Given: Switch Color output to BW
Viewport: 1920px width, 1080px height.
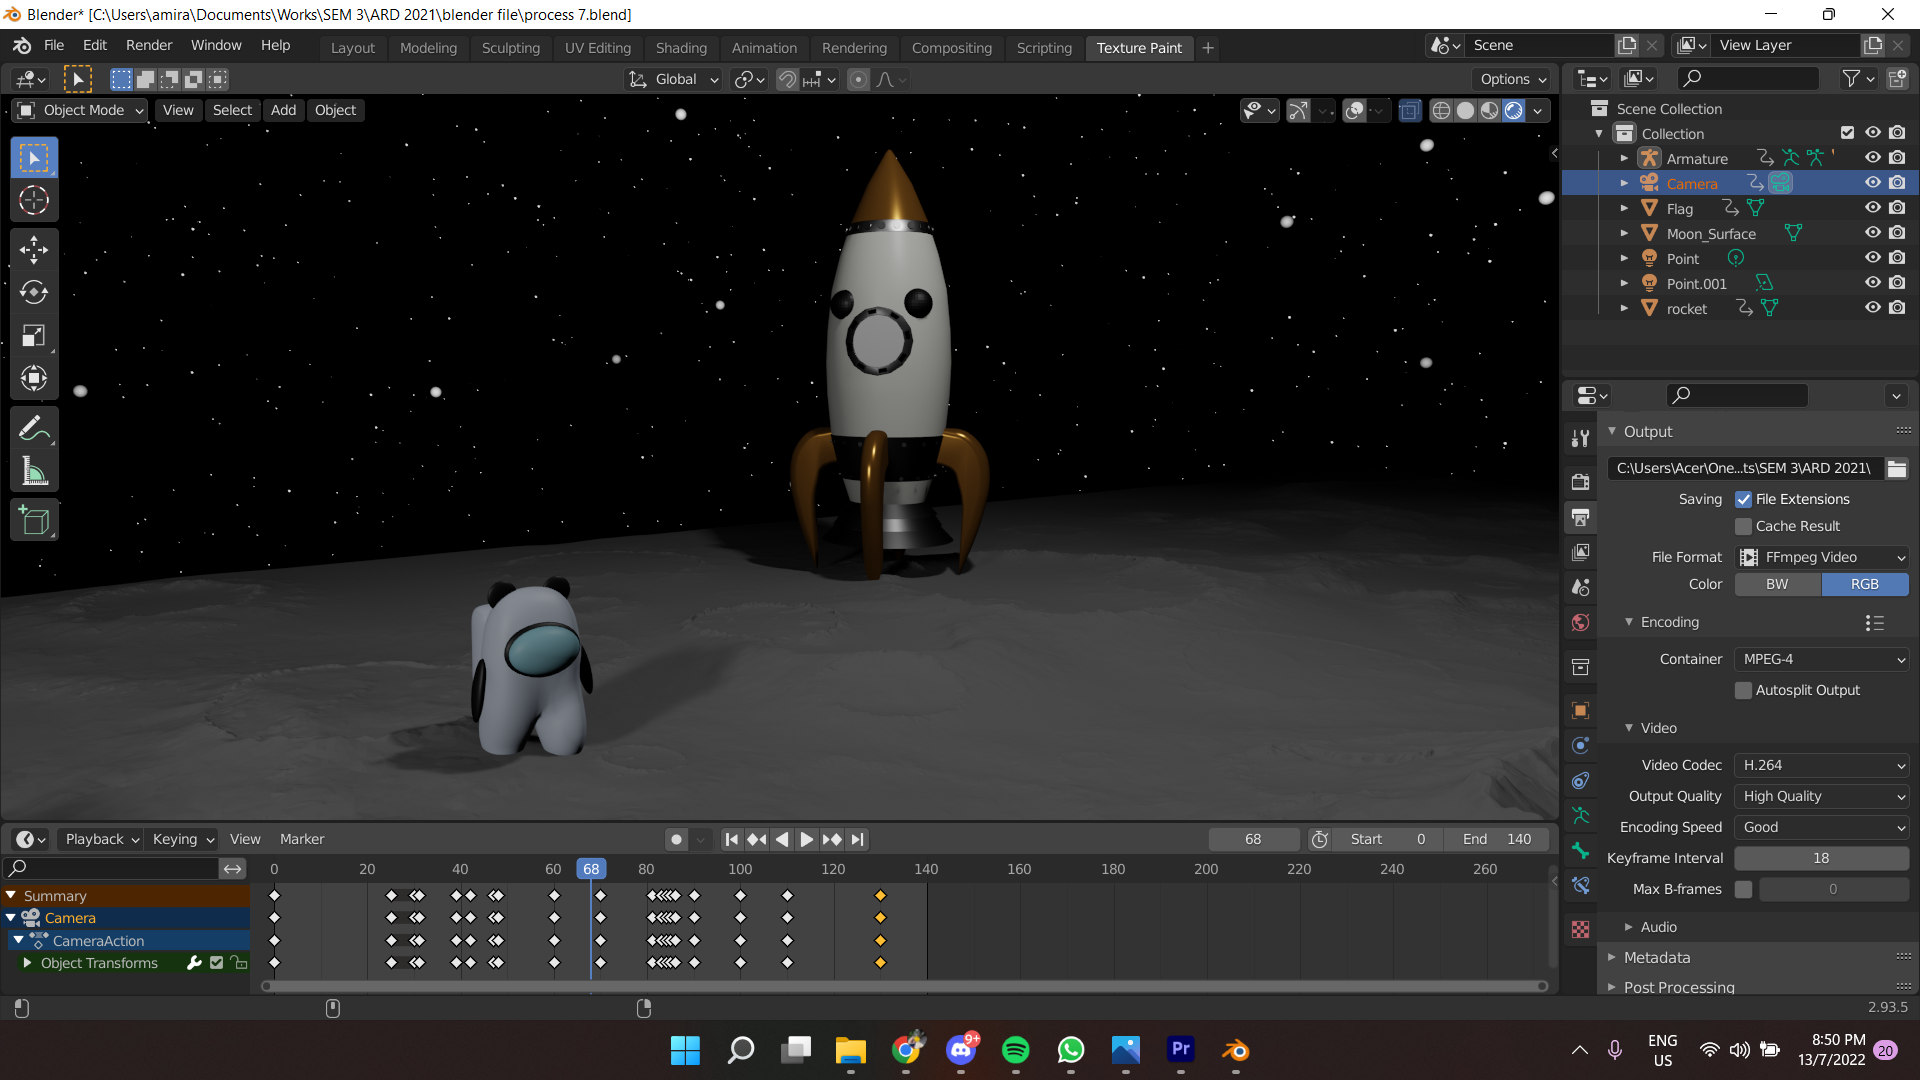Looking at the screenshot, I should 1777,584.
